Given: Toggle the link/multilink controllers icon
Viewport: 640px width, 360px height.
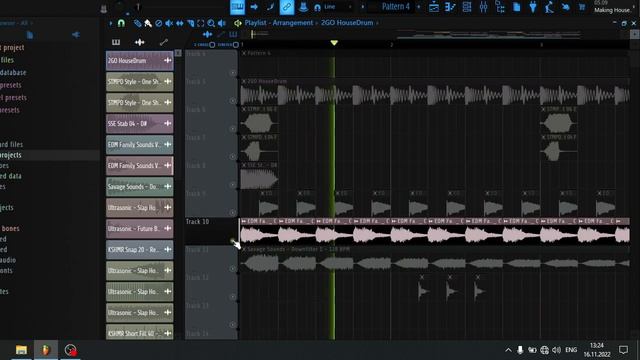Looking at the screenshot, I should (x=287, y=7).
